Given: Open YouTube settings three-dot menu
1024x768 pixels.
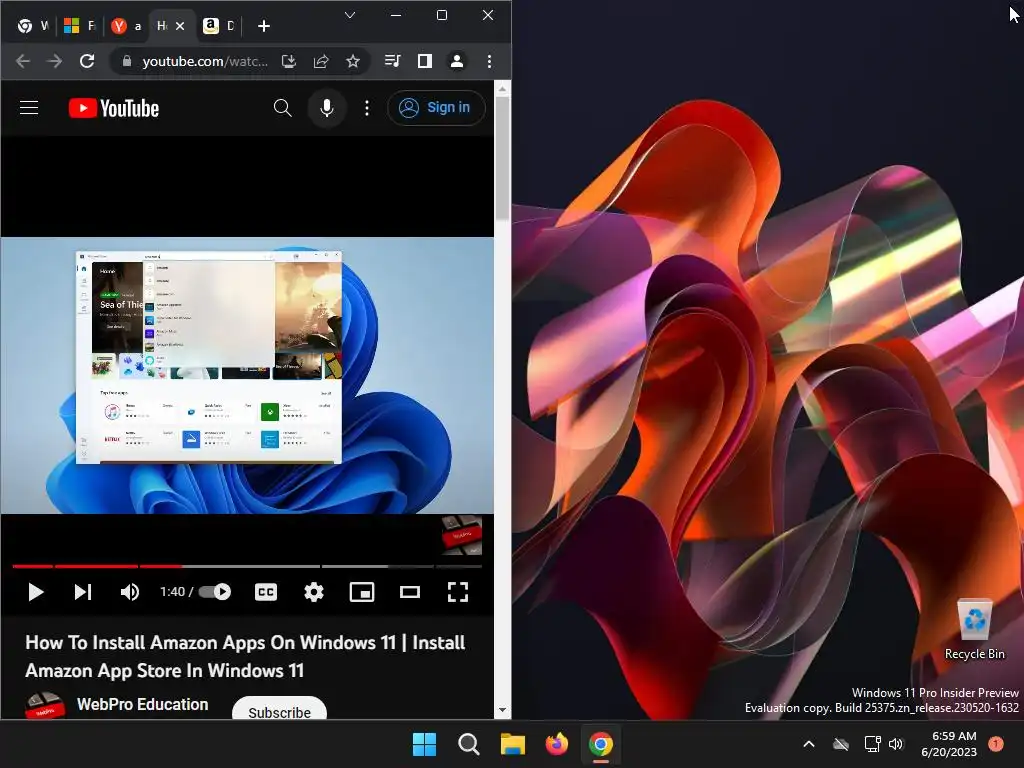Looking at the screenshot, I should coord(367,108).
